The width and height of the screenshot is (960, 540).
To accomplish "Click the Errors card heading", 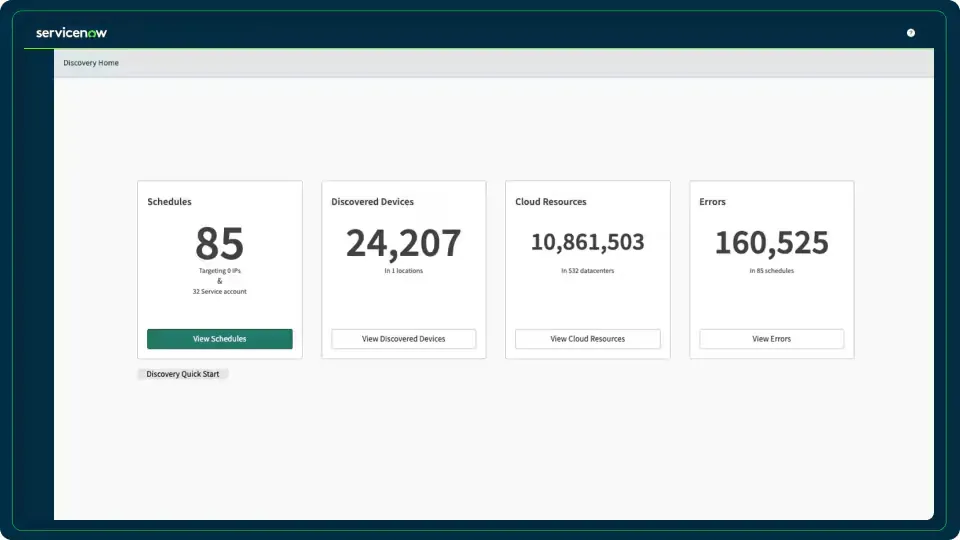I will point(712,202).
